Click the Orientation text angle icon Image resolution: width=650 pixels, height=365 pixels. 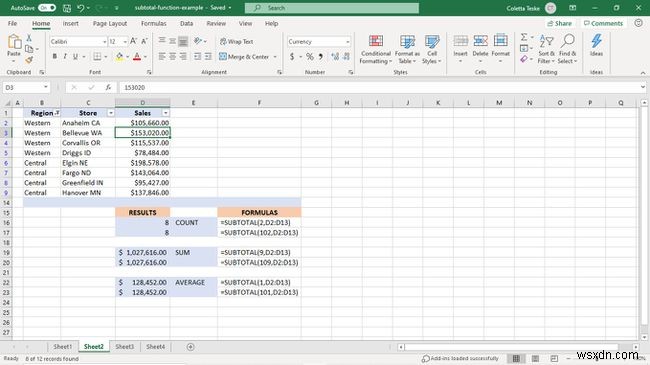198,41
